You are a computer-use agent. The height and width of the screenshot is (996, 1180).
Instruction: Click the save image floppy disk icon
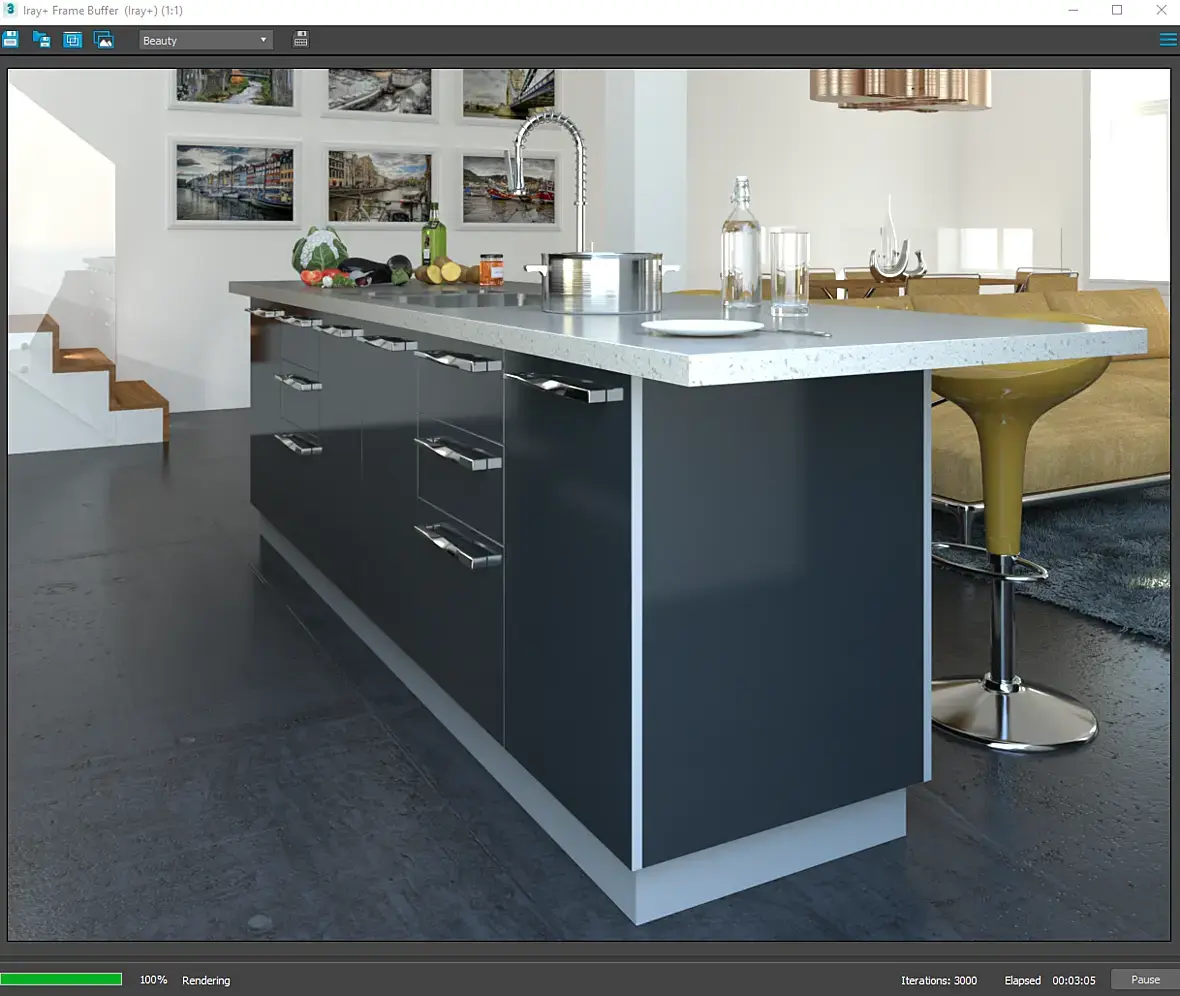click(x=11, y=40)
